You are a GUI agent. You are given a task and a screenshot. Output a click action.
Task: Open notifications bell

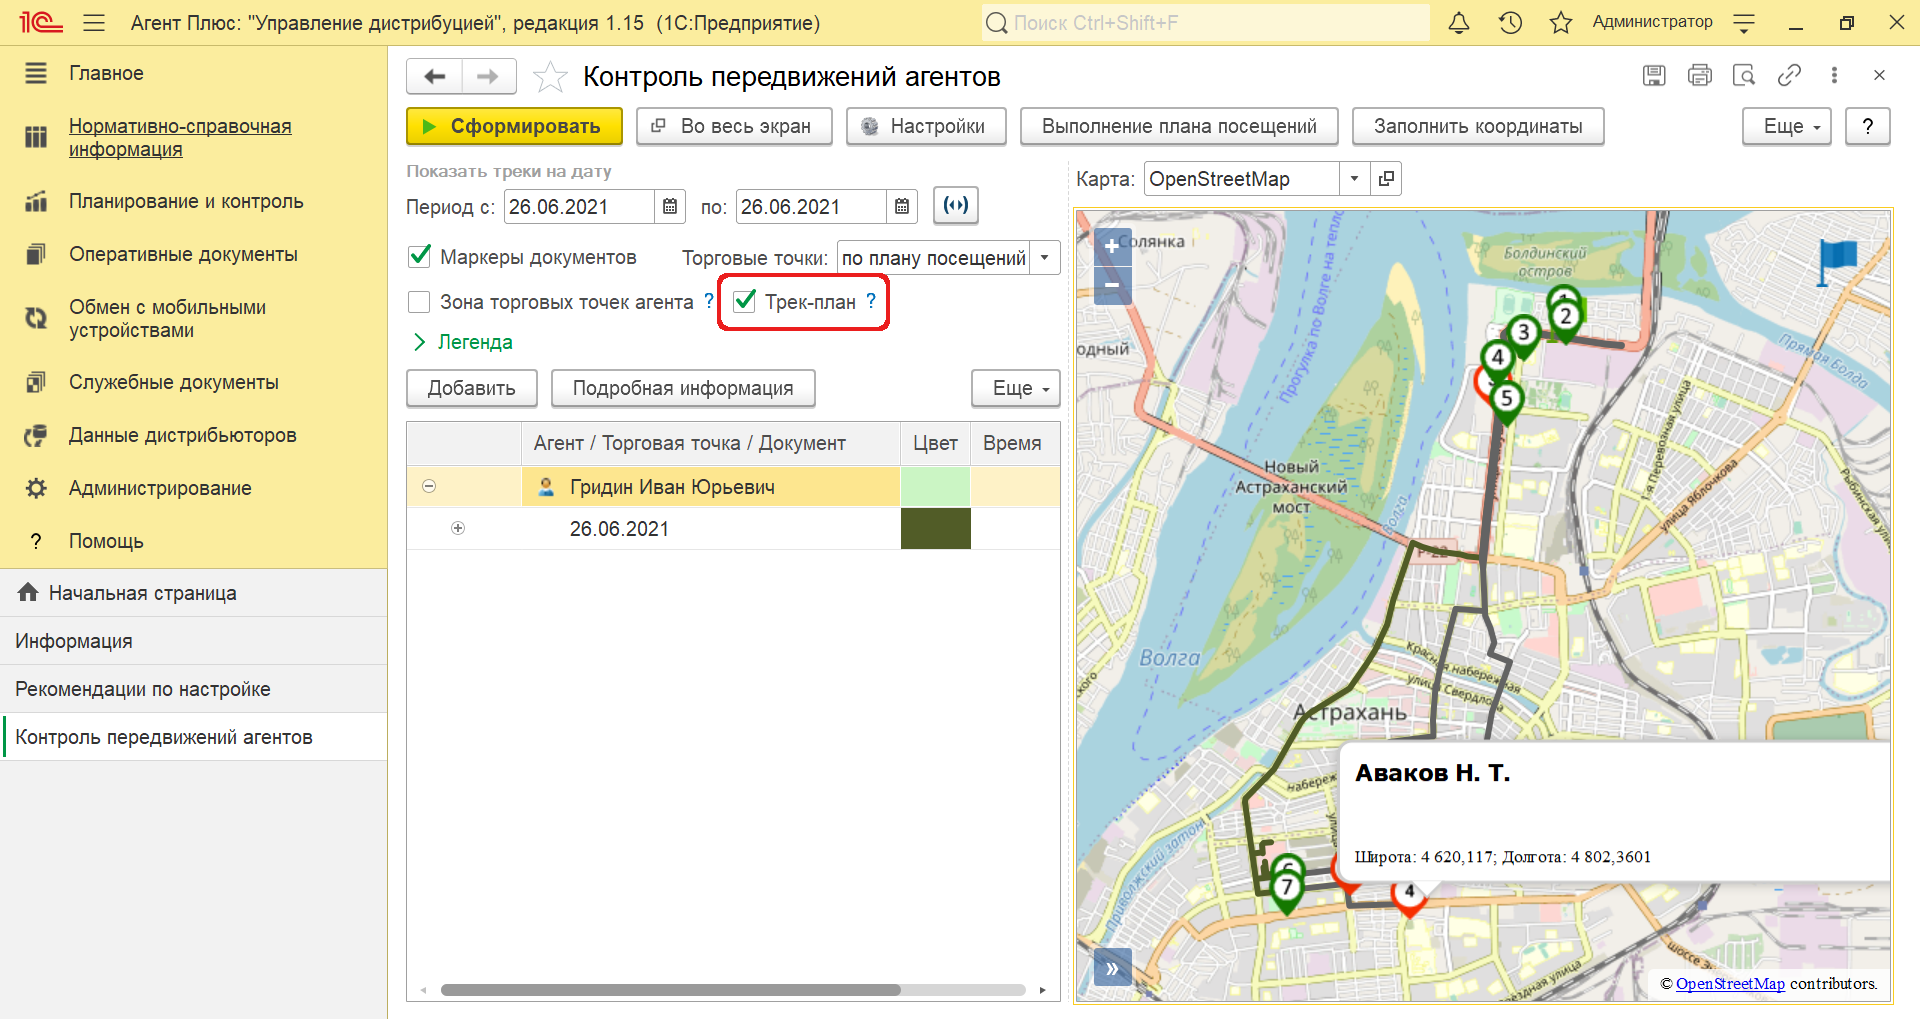click(x=1459, y=22)
